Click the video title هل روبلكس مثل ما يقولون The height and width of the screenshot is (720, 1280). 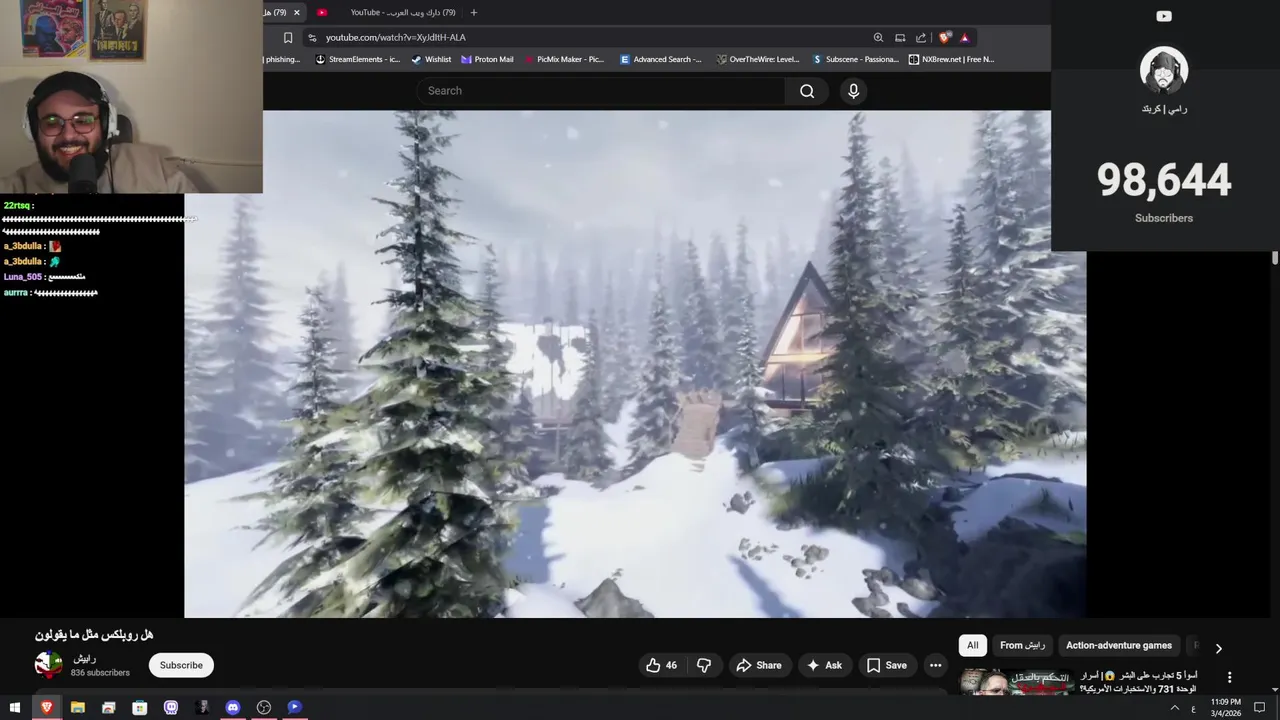[x=94, y=635]
